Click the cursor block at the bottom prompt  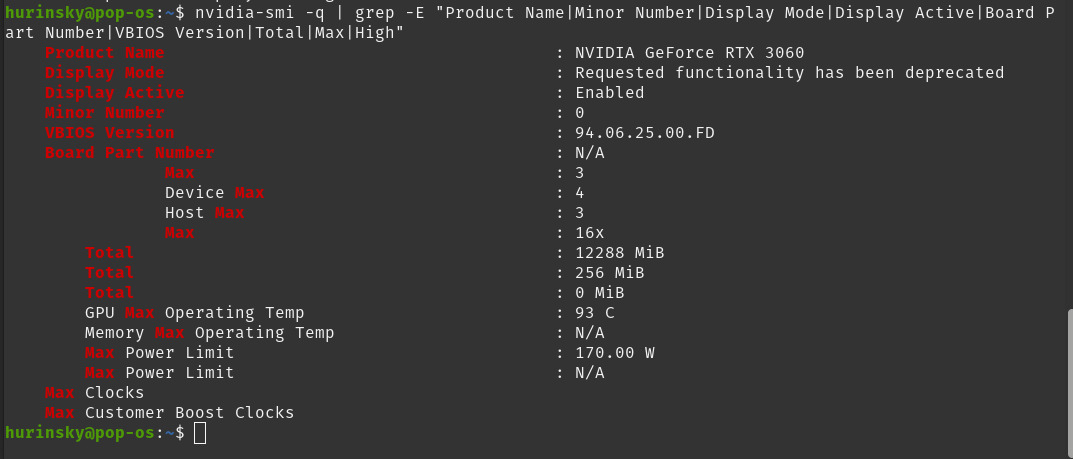[200, 433]
